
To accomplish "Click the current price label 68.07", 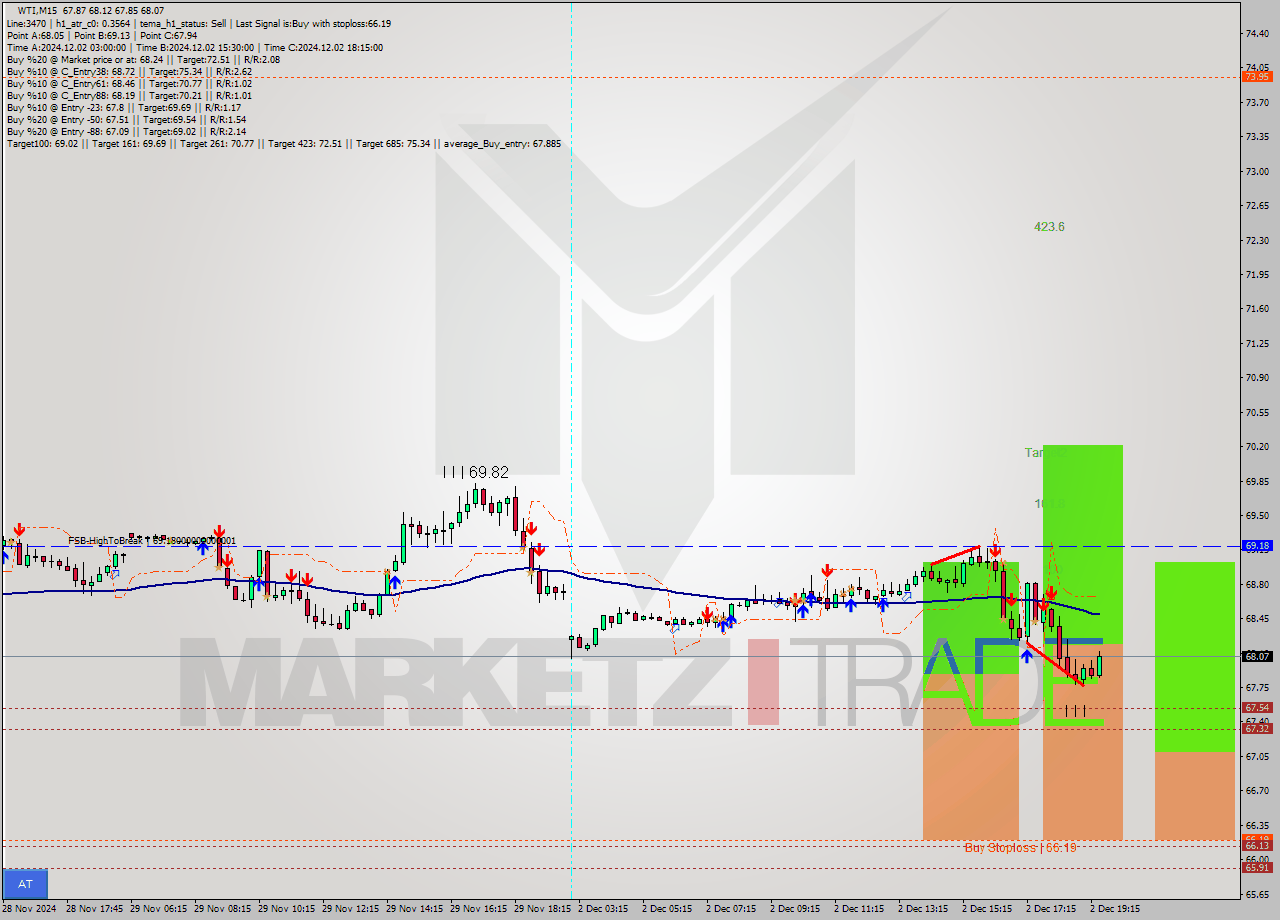I will (1257, 656).
